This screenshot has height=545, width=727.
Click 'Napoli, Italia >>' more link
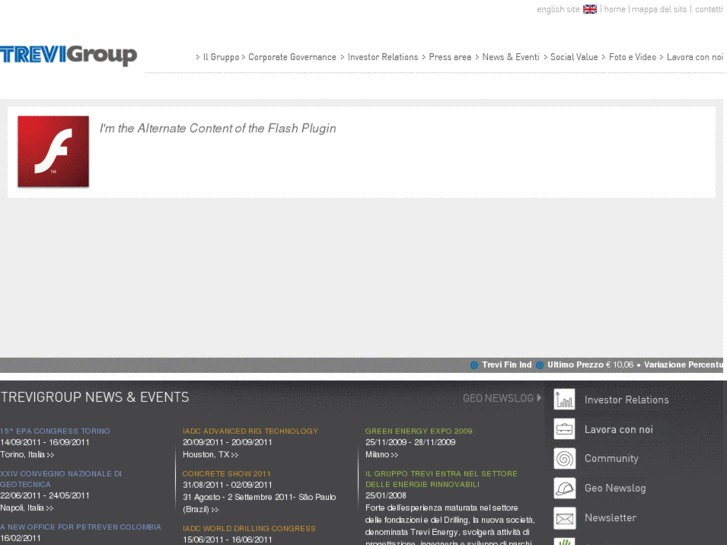26,508
